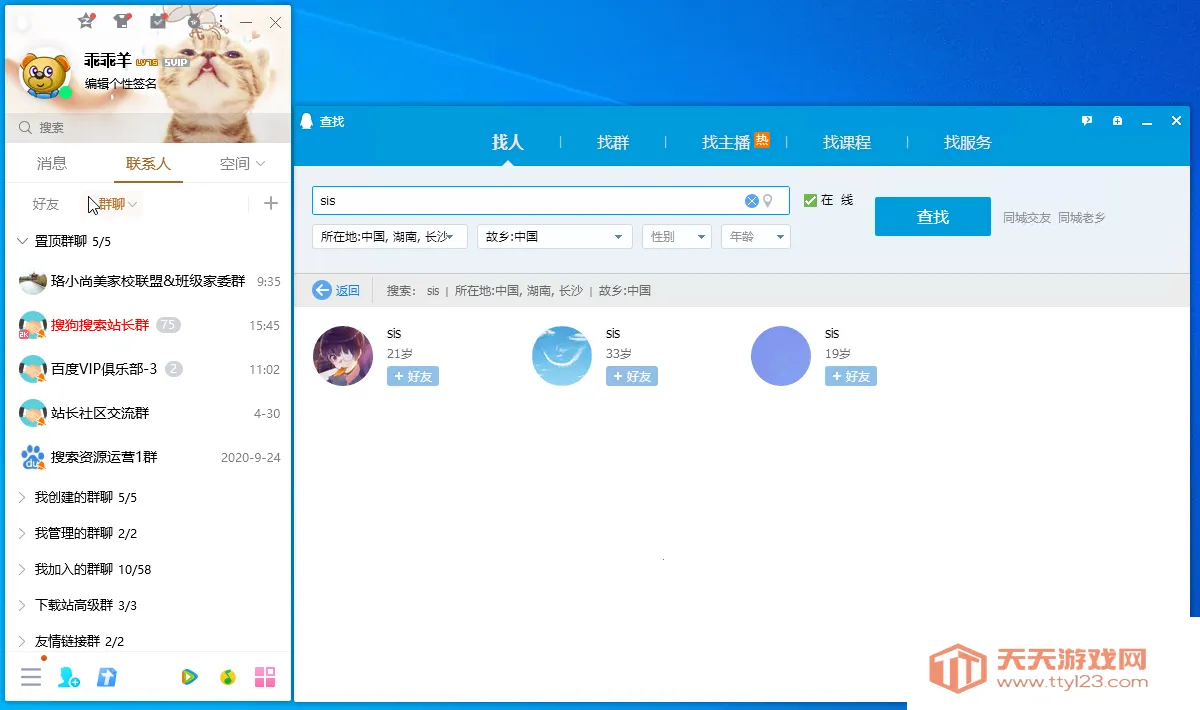1200x710 pixels.
Task: Open the dress-up shop shirt icon
Action: (x=121, y=20)
